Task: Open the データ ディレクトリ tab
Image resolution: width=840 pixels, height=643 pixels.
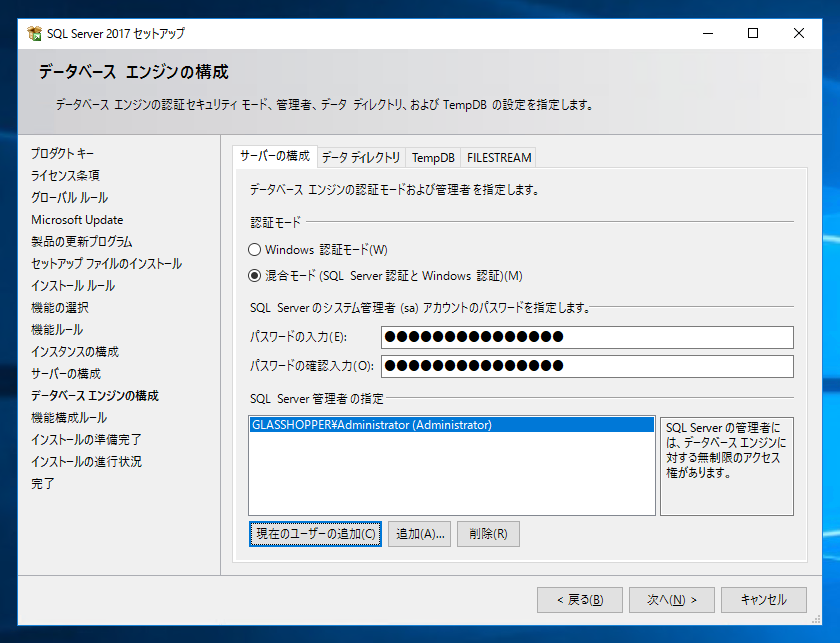Action: tap(361, 158)
